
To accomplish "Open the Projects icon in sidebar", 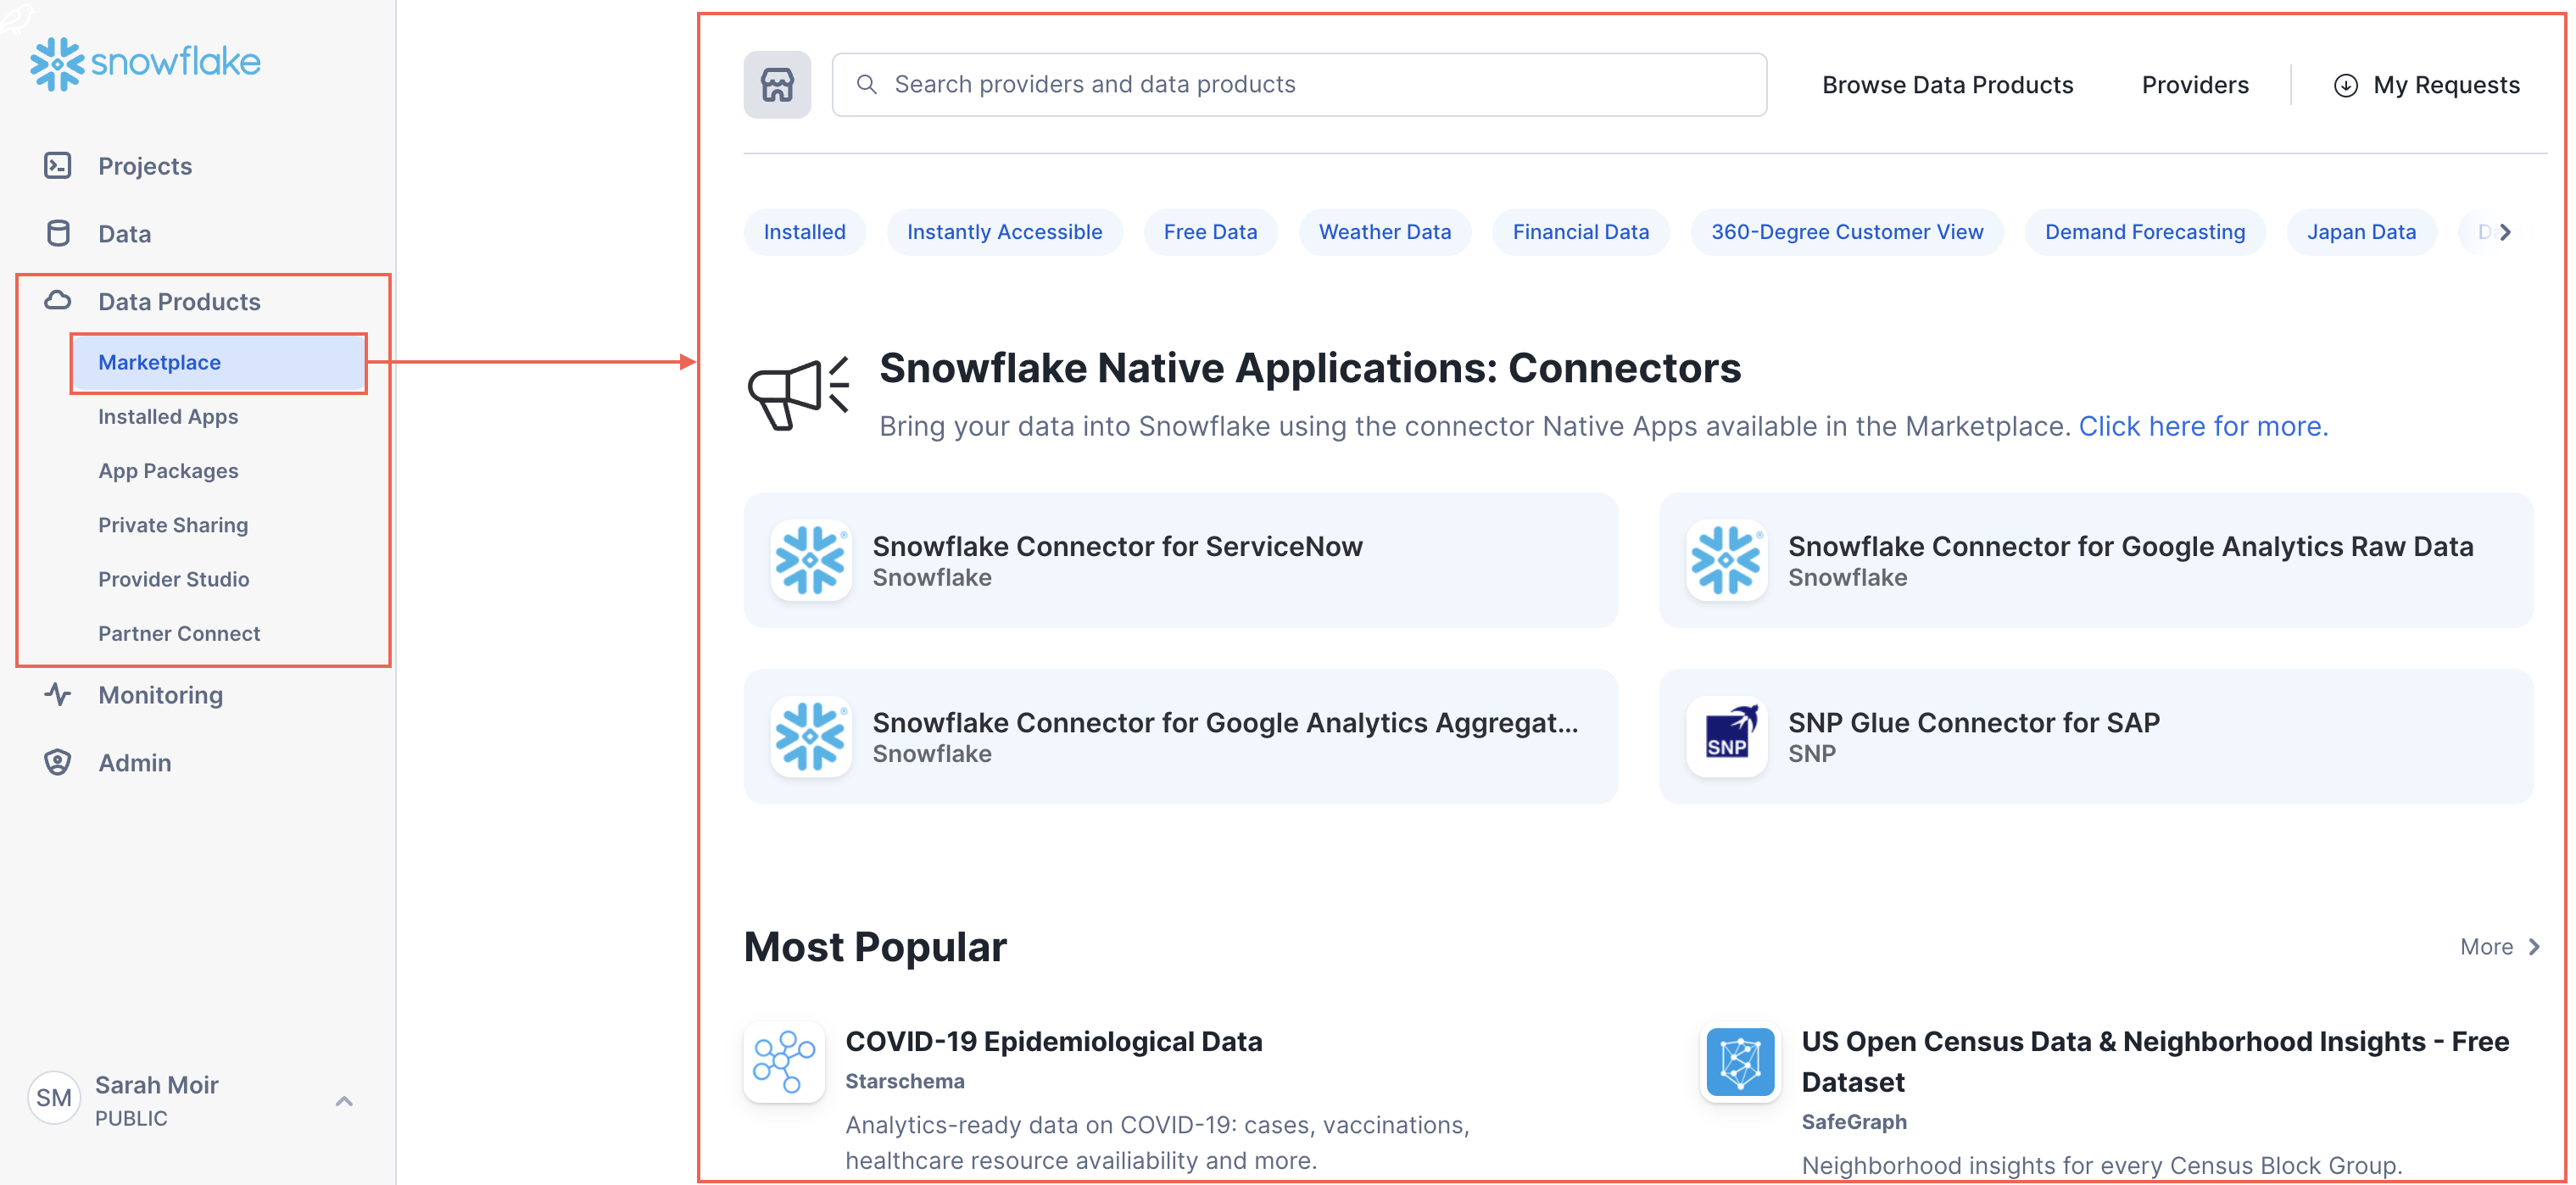I will tap(58, 165).
